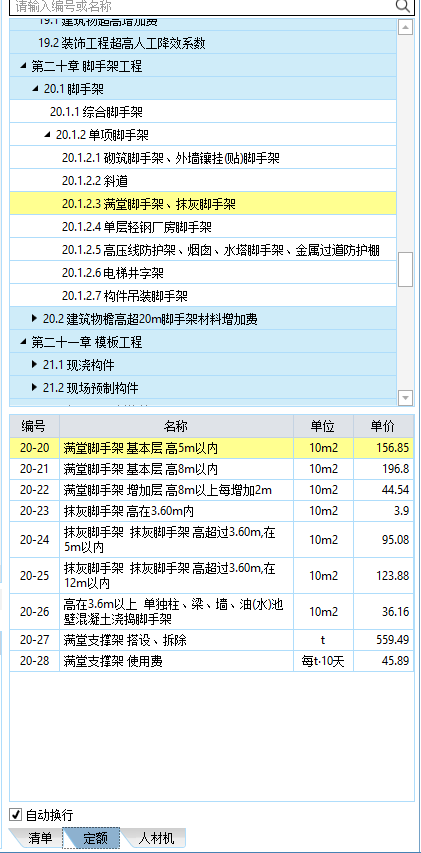Viewport: 421px width, 853px height.
Task: Select 20.1.2.2 斜道 tree item
Action: point(203,181)
